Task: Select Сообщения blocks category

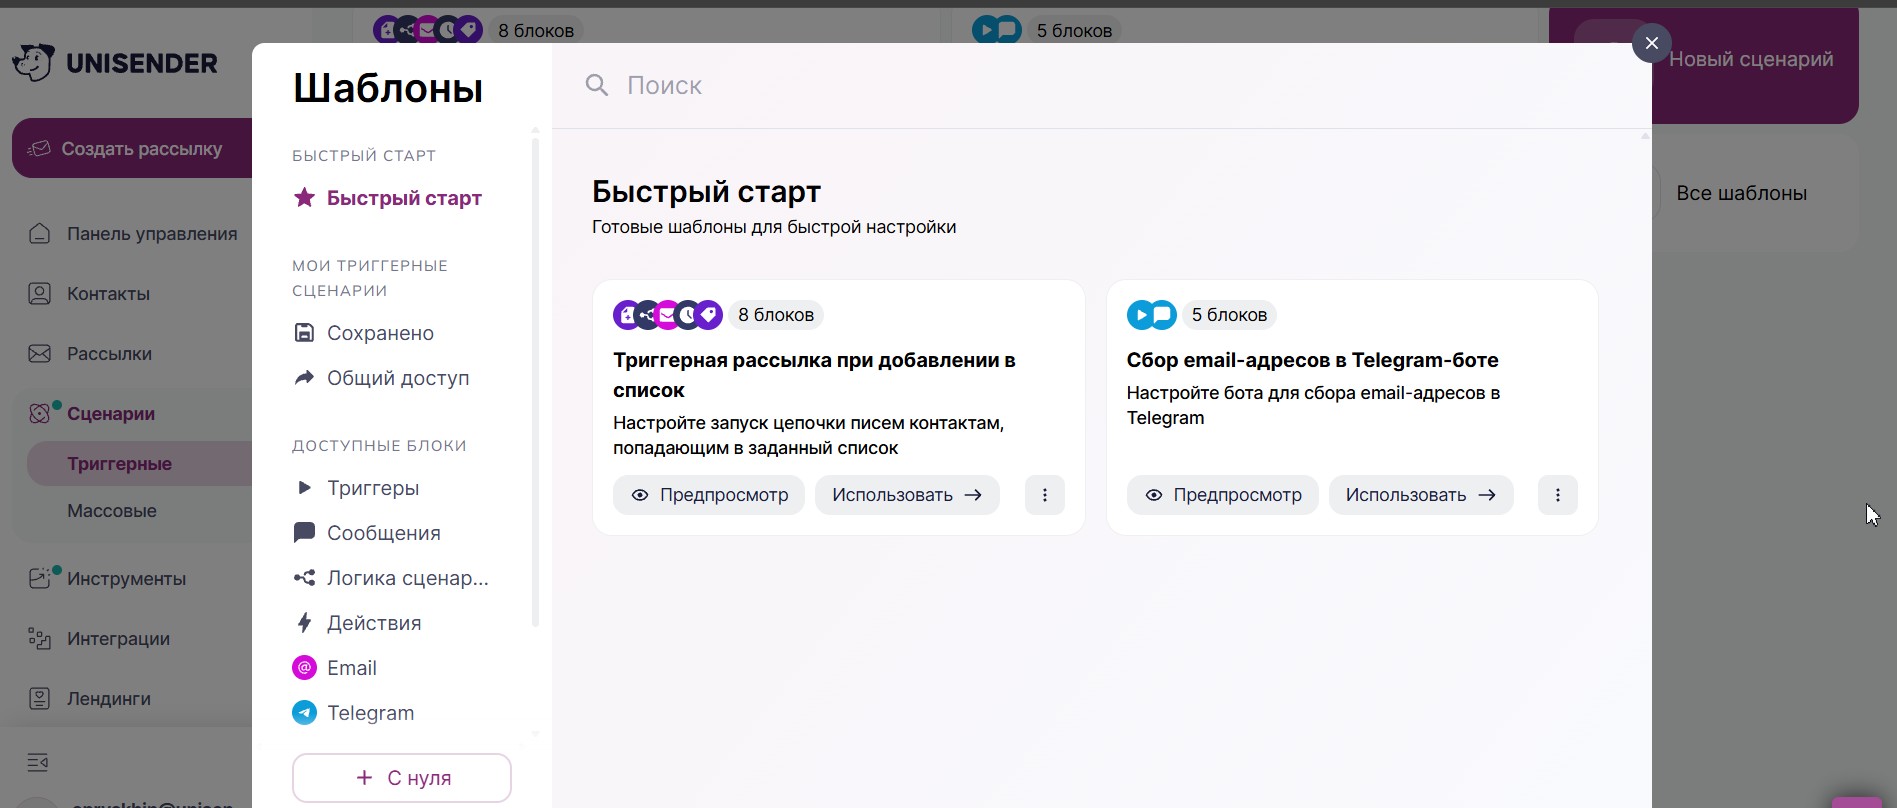Action: point(367,533)
